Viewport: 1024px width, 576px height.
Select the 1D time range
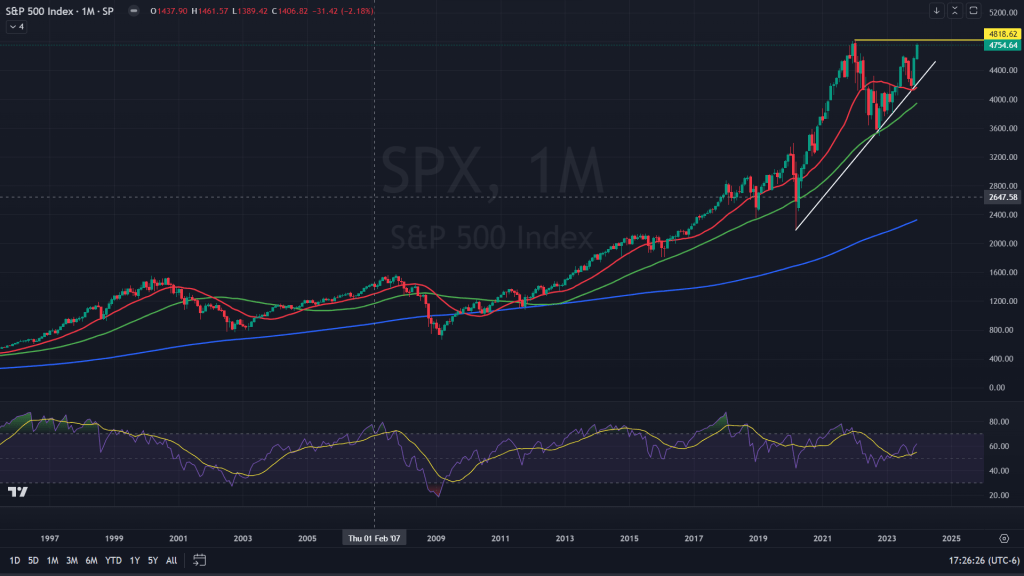pyautogui.click(x=14, y=560)
